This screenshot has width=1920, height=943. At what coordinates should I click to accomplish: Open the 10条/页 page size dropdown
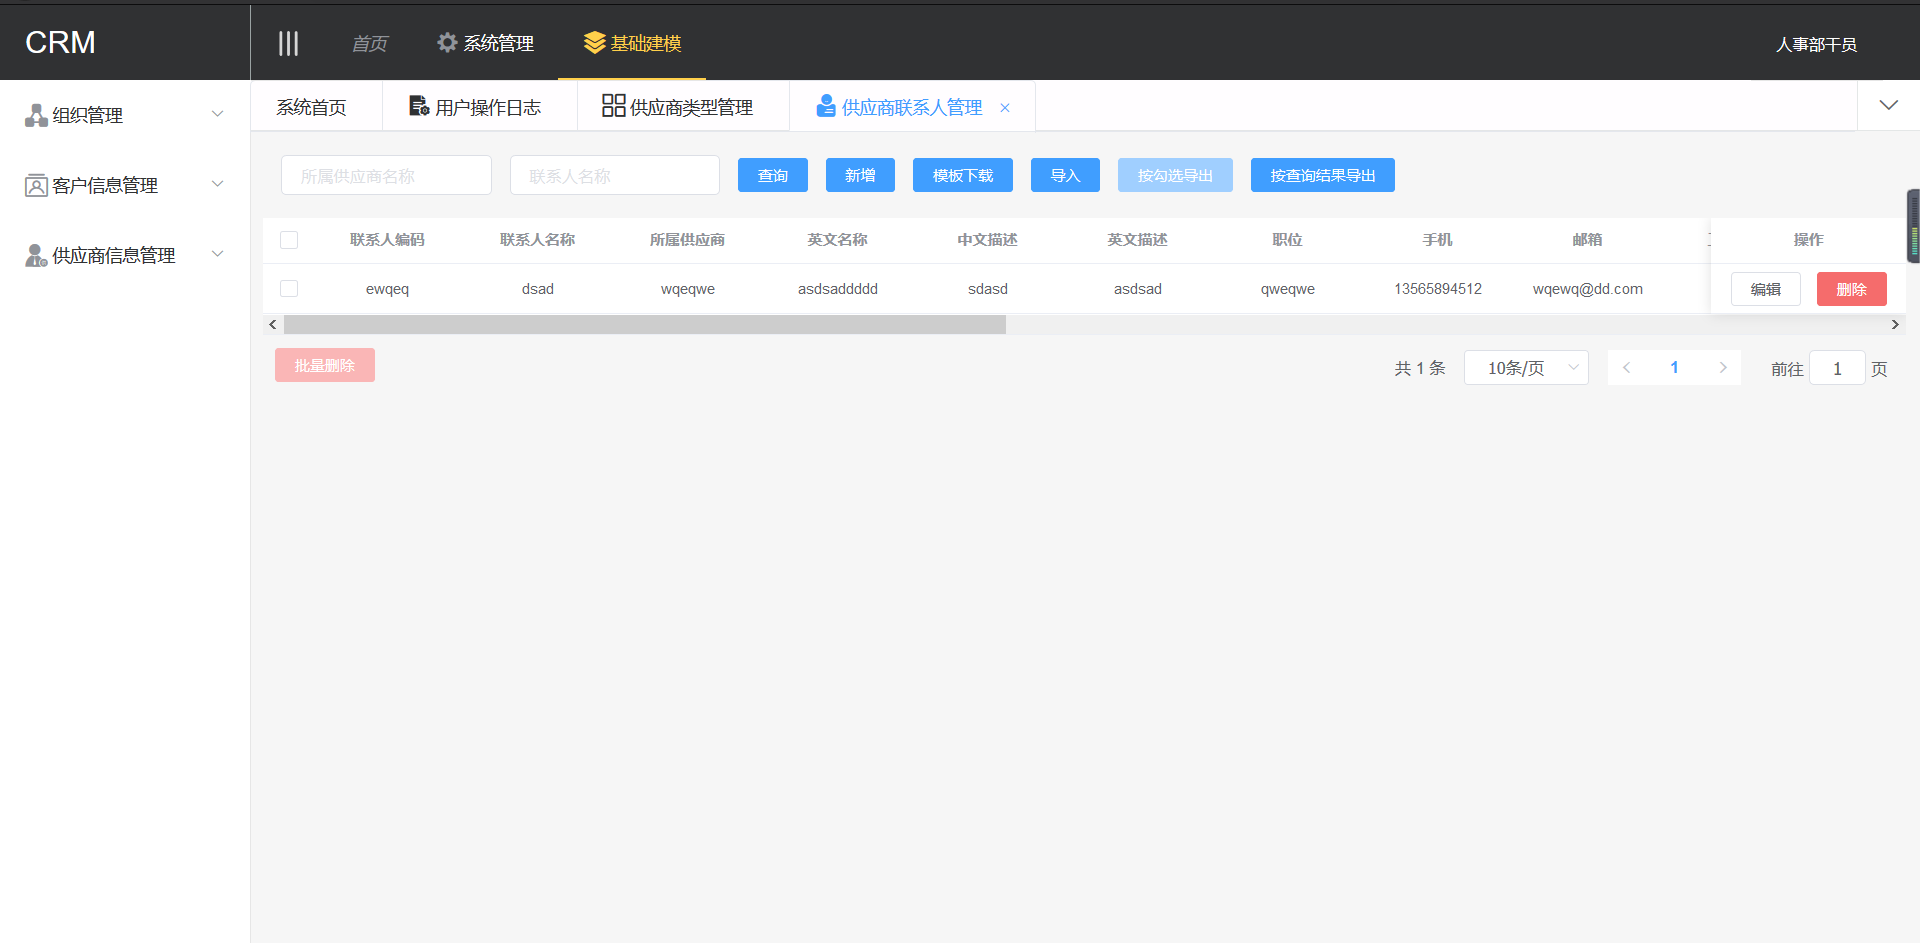click(x=1525, y=368)
